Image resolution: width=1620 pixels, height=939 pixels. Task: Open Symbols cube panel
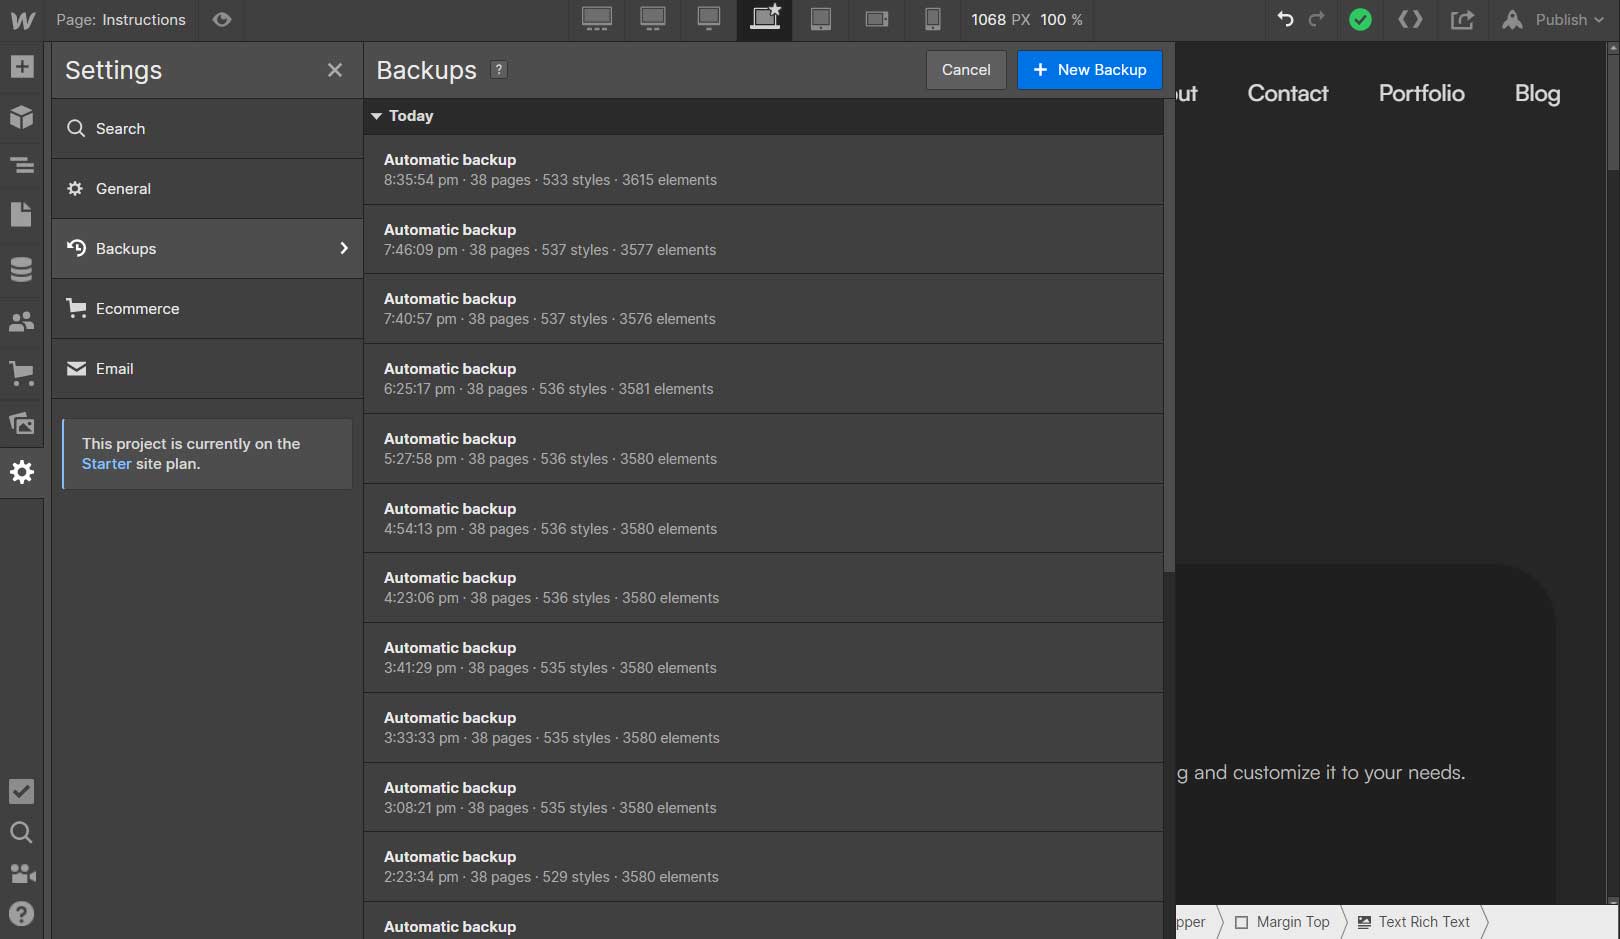21,116
